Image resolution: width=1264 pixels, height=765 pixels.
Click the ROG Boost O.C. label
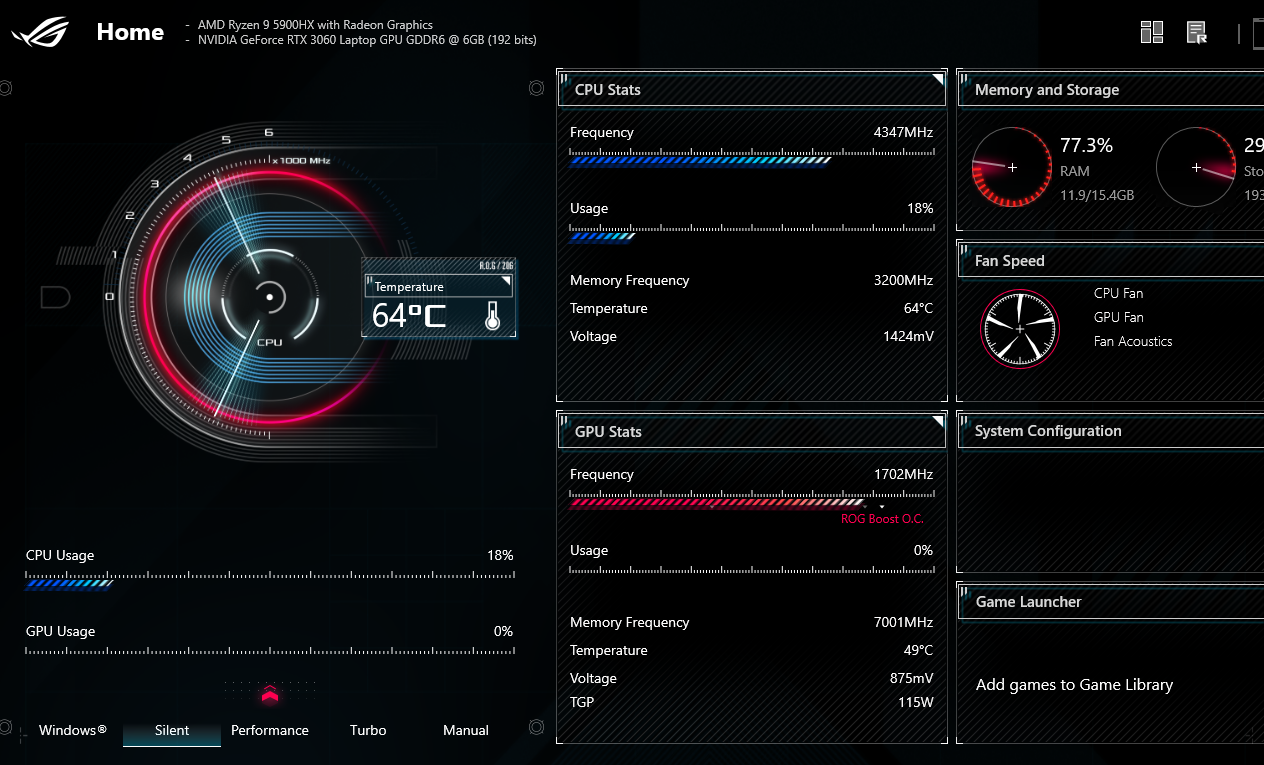pos(882,519)
